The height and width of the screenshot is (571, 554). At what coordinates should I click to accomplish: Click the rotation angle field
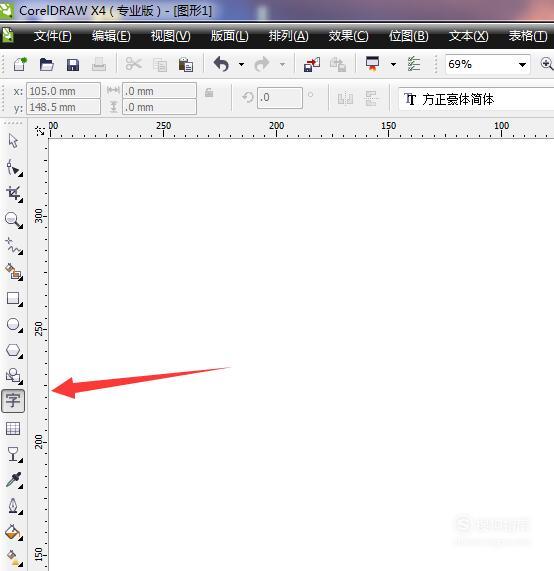click(x=280, y=98)
